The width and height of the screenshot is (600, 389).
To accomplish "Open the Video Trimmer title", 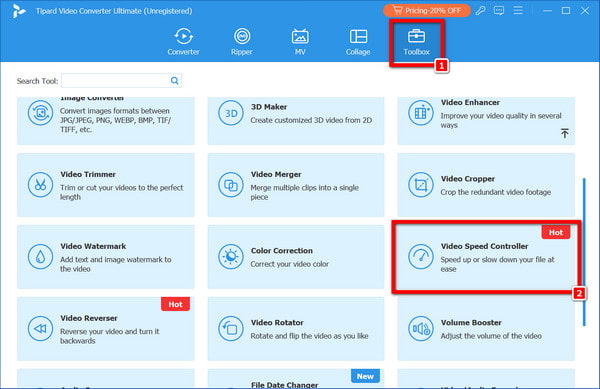I will pos(88,174).
